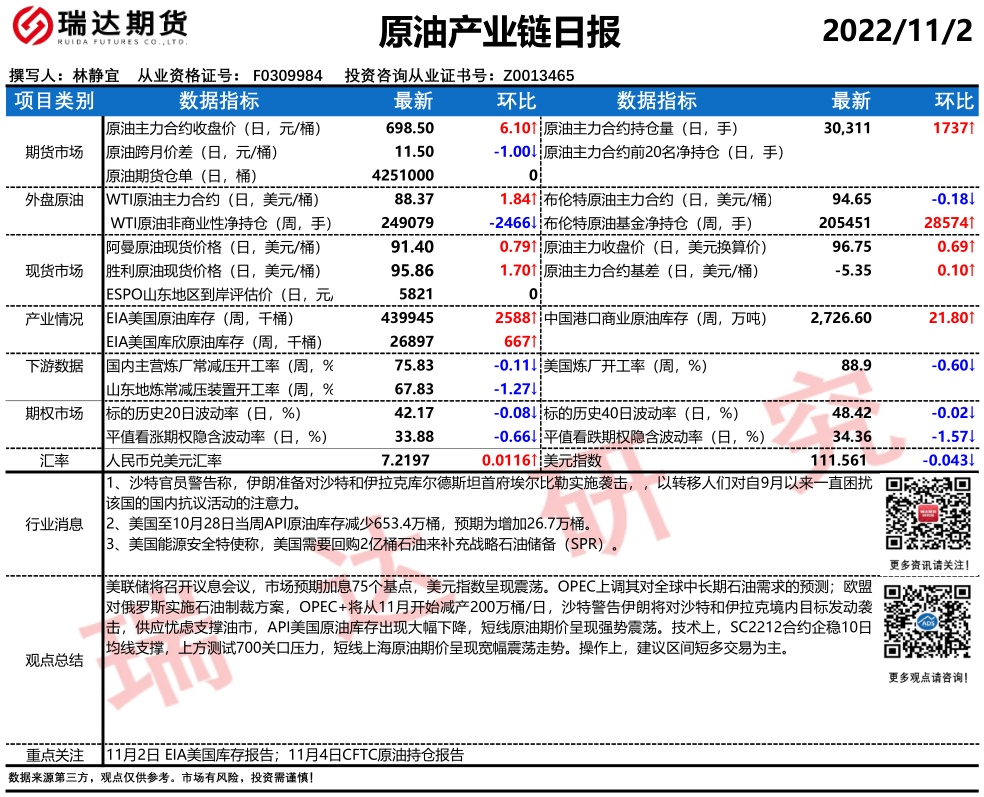The image size is (984, 797).
Task: Click the 汇率 row label
Action: pyautogui.click(x=55, y=460)
